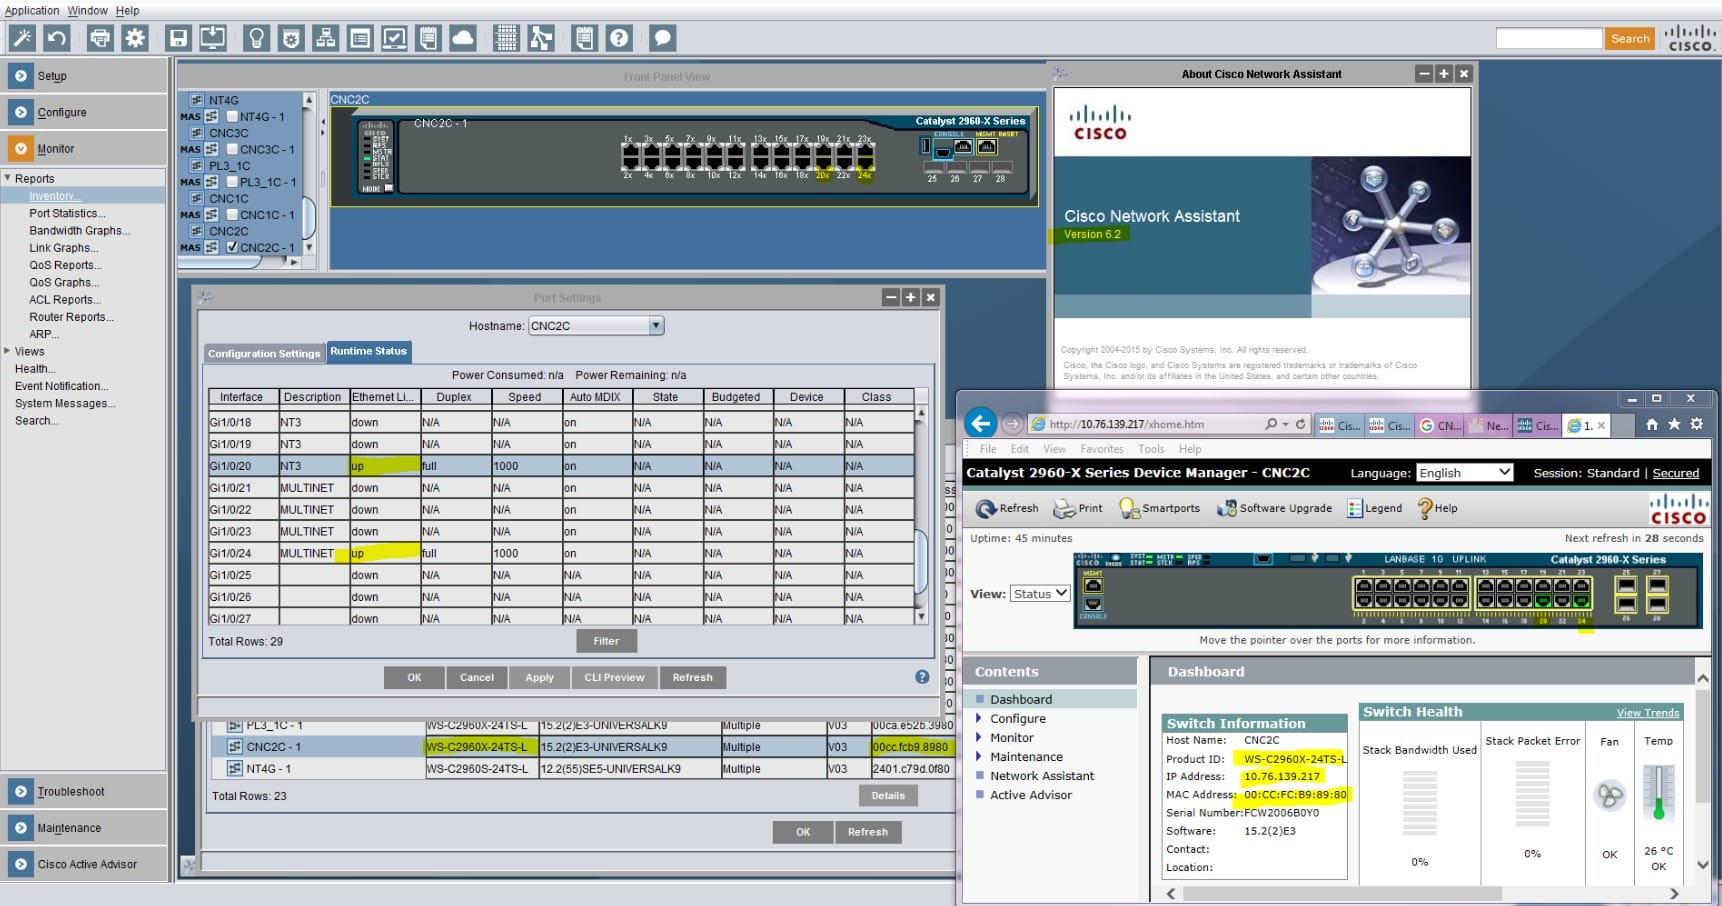The height and width of the screenshot is (906, 1722).
Task: Click Legend in Device Manager toolbar
Action: (x=1374, y=508)
